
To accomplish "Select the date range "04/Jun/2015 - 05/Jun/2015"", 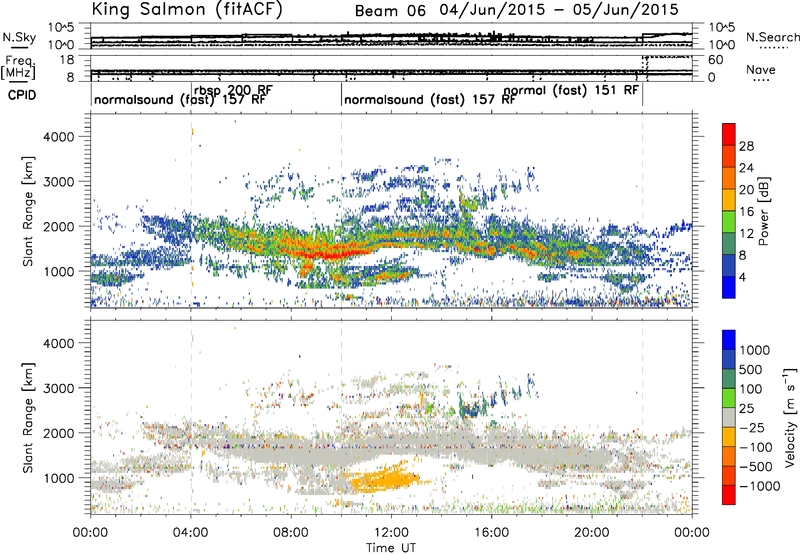I will (x=559, y=10).
